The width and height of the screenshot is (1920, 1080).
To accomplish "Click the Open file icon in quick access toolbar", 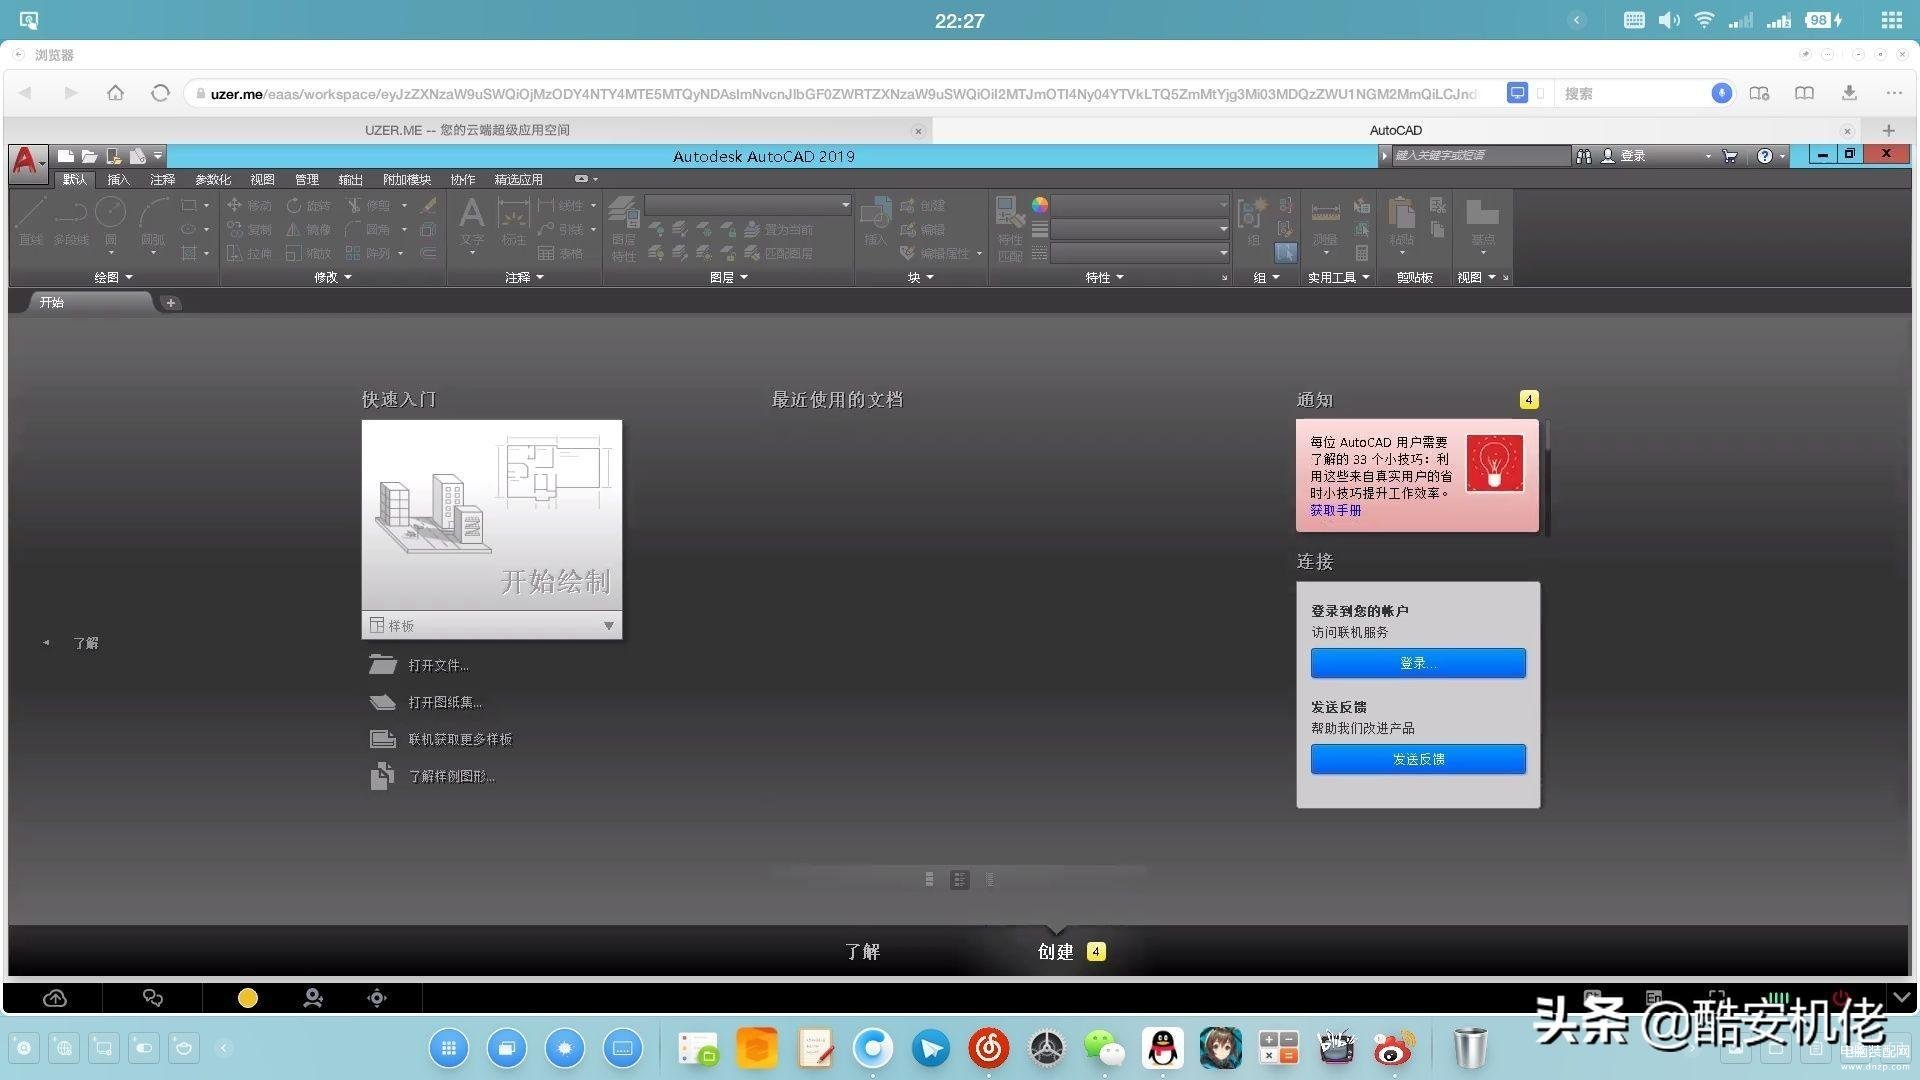I will pos(89,156).
